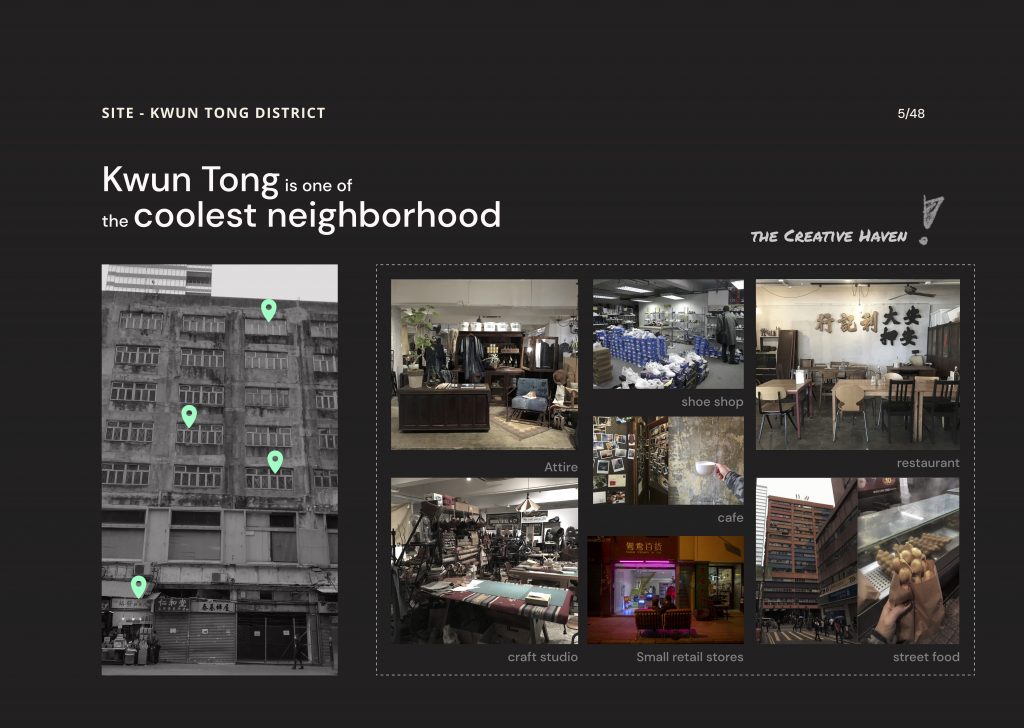Click the 'Small retail stores' caption
The image size is (1024, 728).
[x=689, y=657]
